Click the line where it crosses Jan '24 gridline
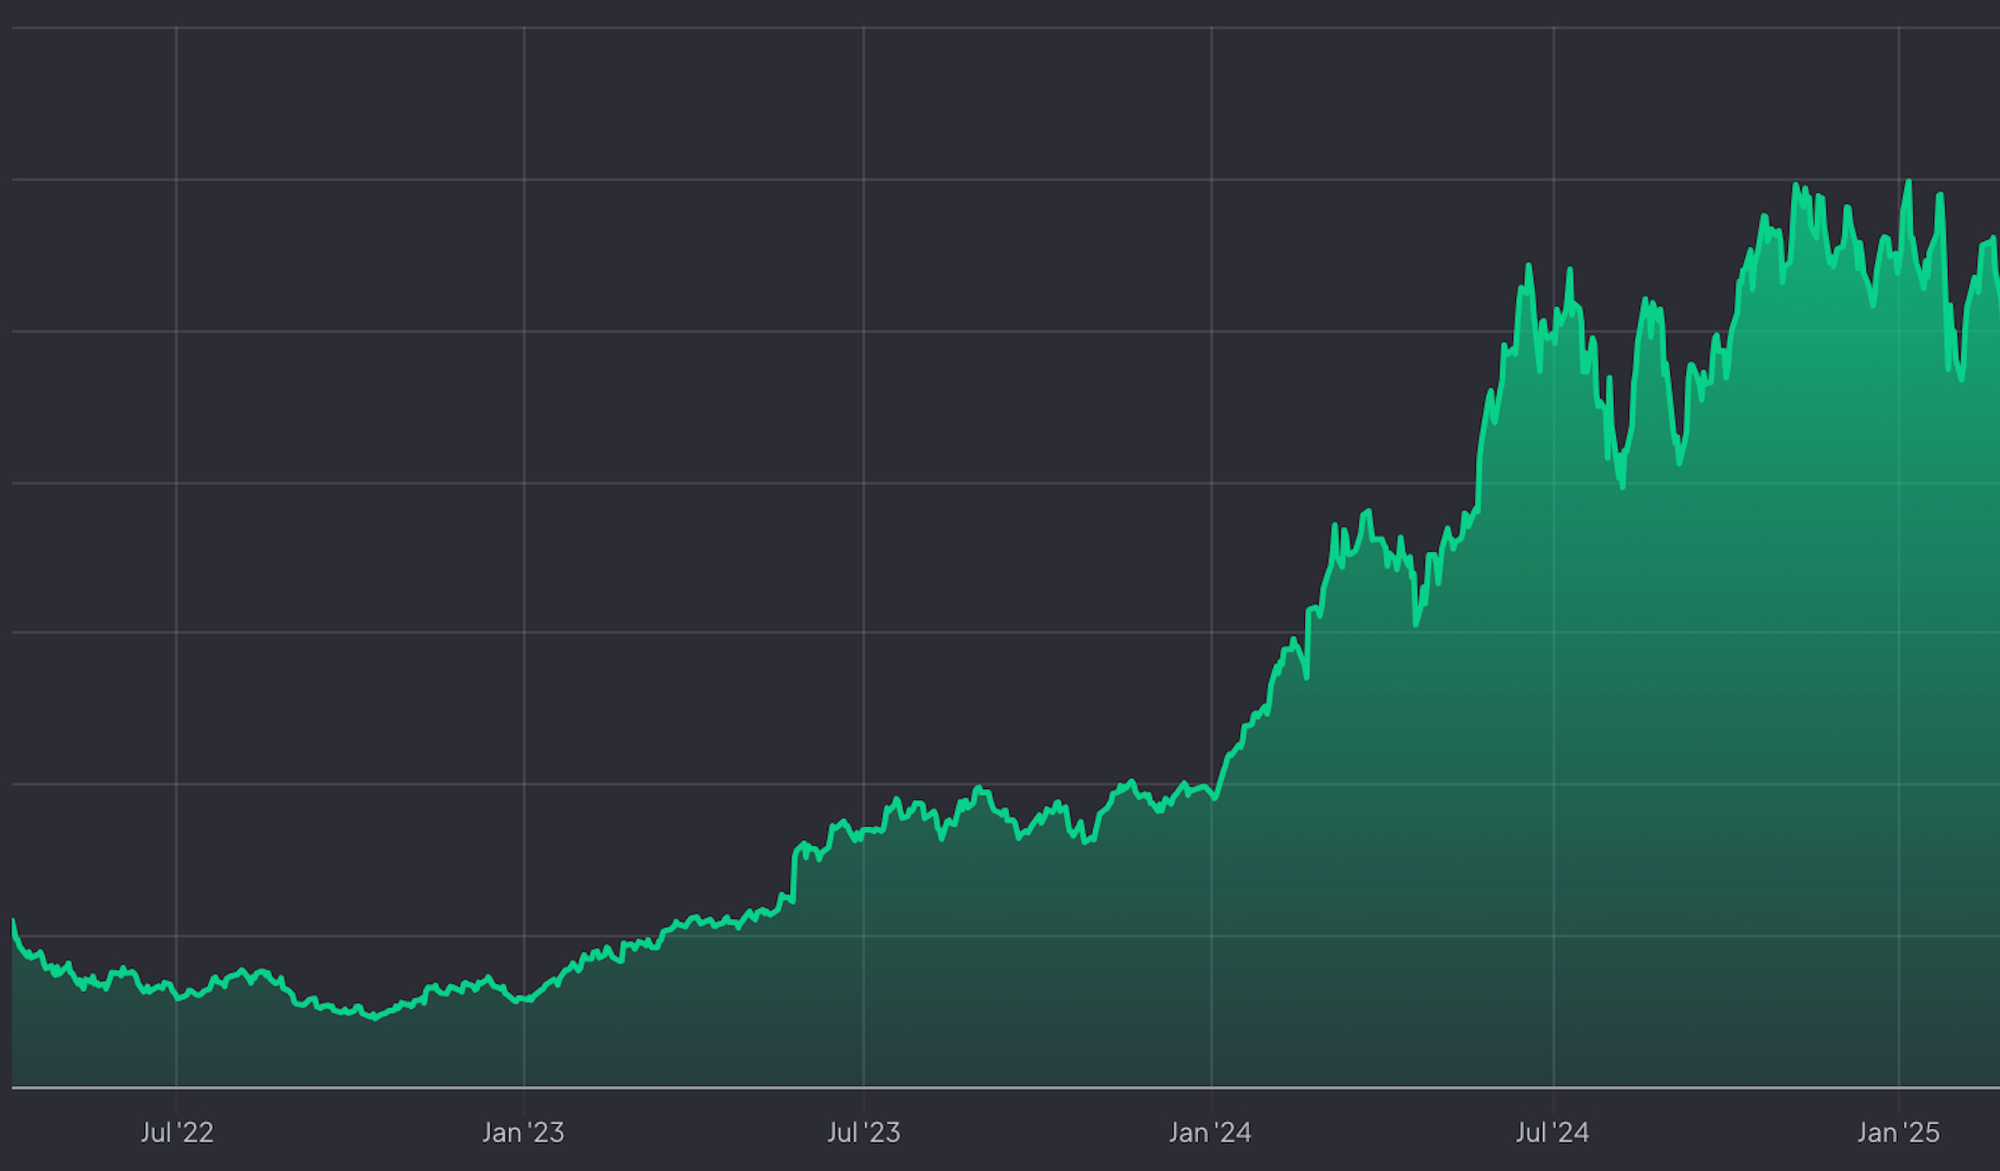 [1212, 795]
